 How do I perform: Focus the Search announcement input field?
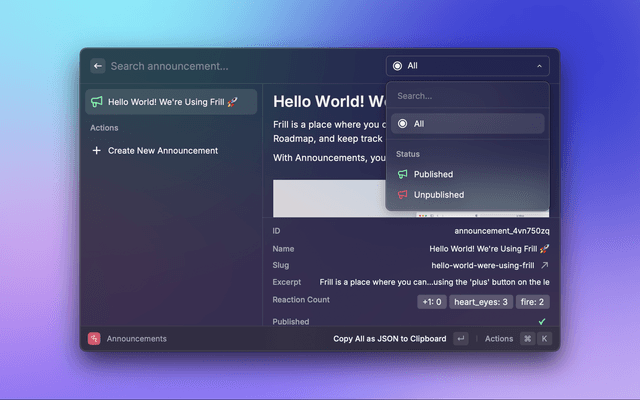coord(240,66)
